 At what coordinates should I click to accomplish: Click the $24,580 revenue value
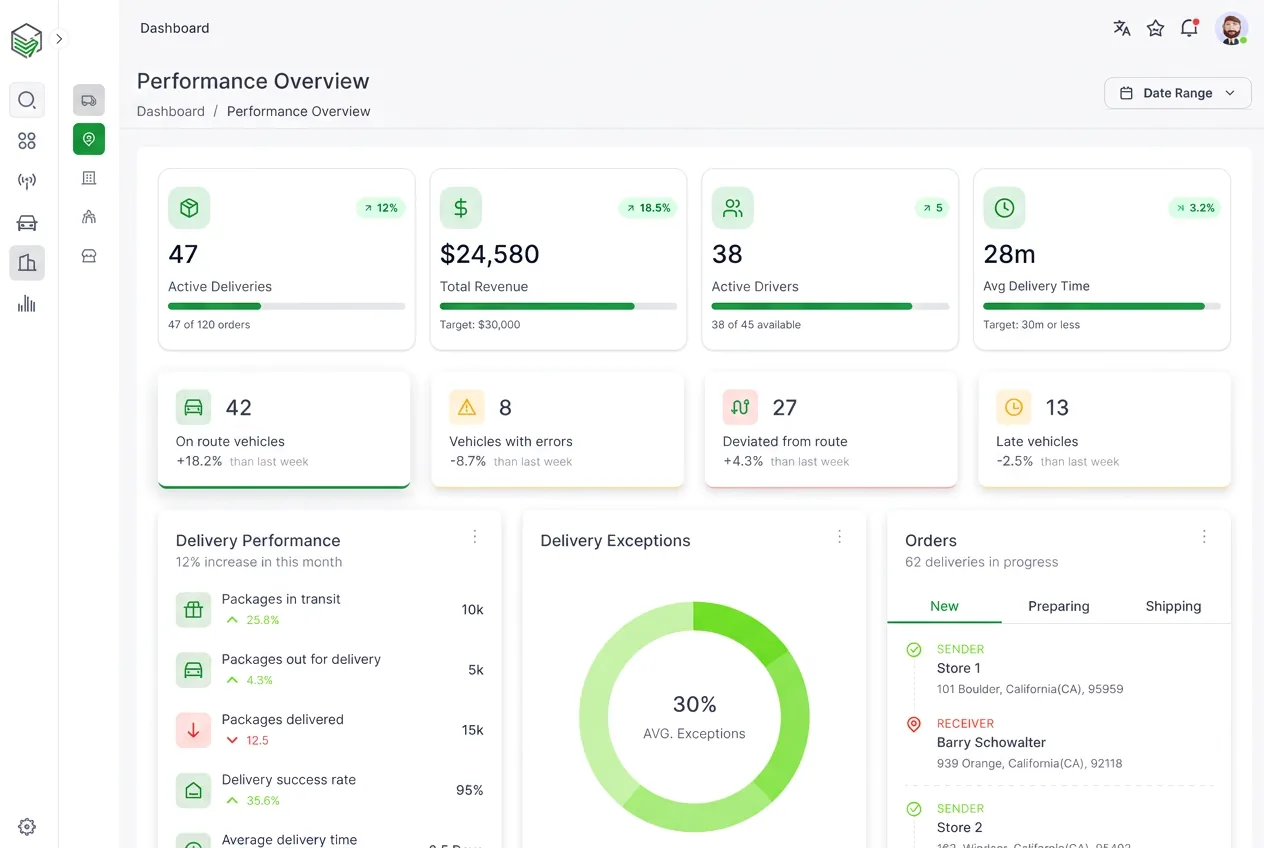[490, 254]
